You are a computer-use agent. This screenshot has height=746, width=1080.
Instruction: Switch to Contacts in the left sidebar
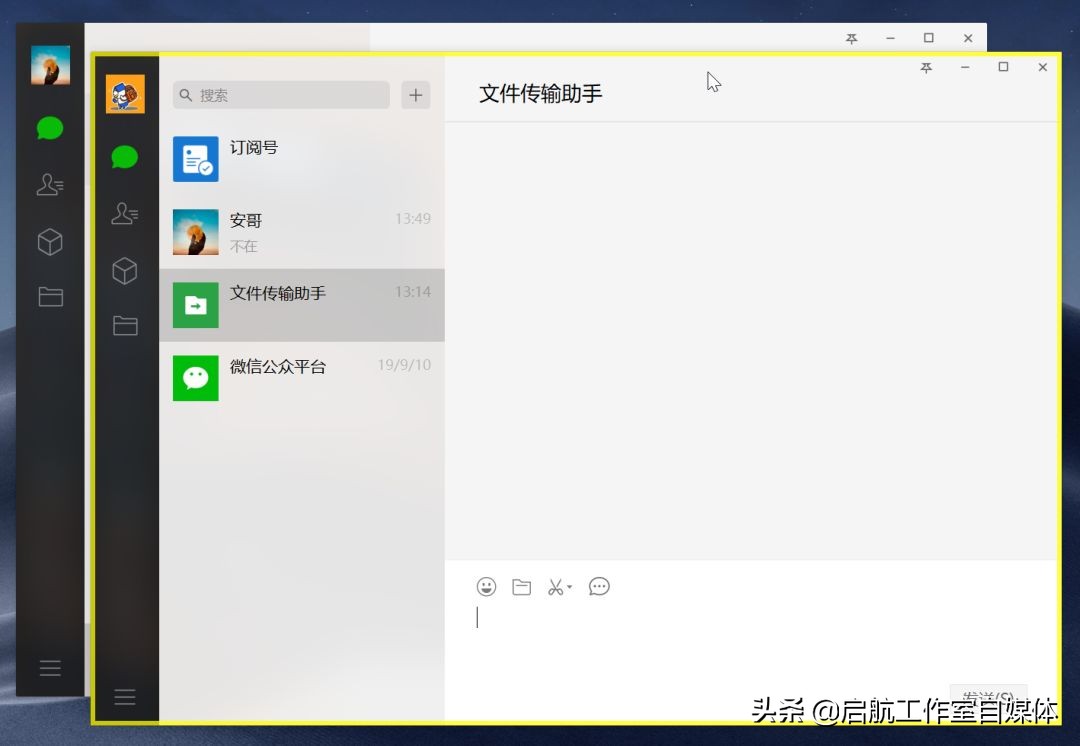(125, 213)
